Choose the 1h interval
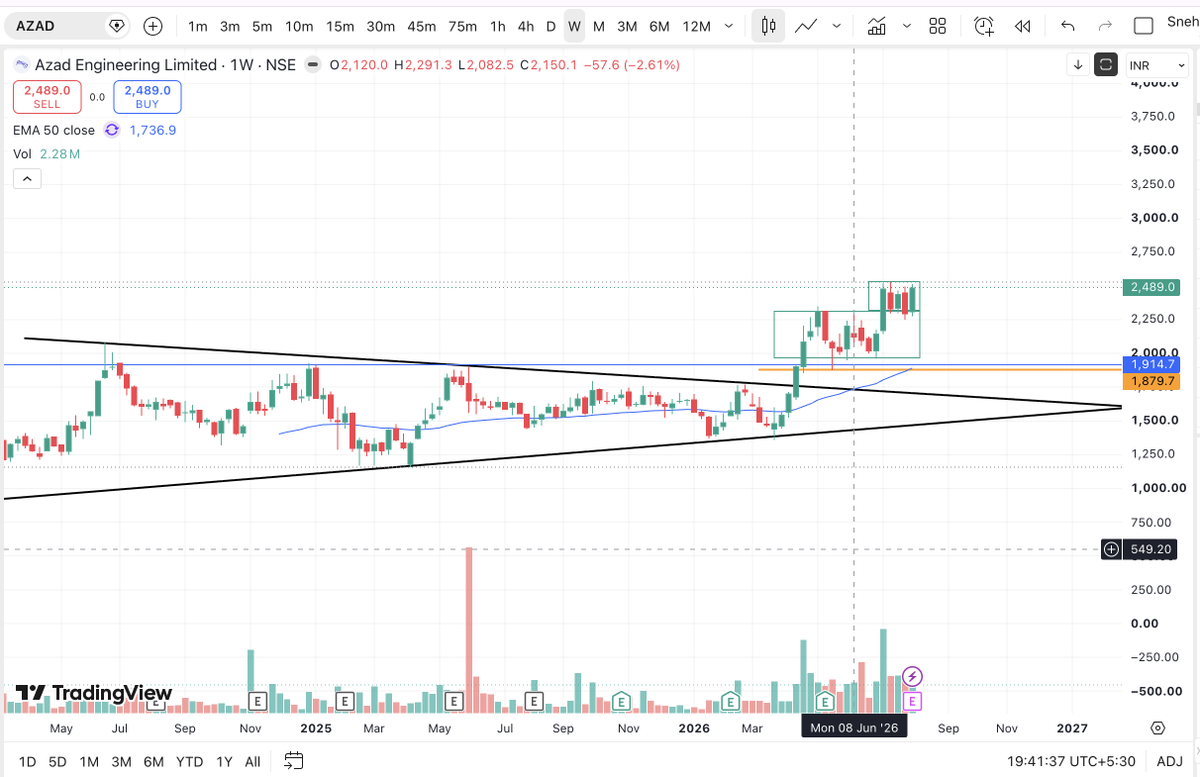Viewport: 1200px width, 777px height. (497, 26)
